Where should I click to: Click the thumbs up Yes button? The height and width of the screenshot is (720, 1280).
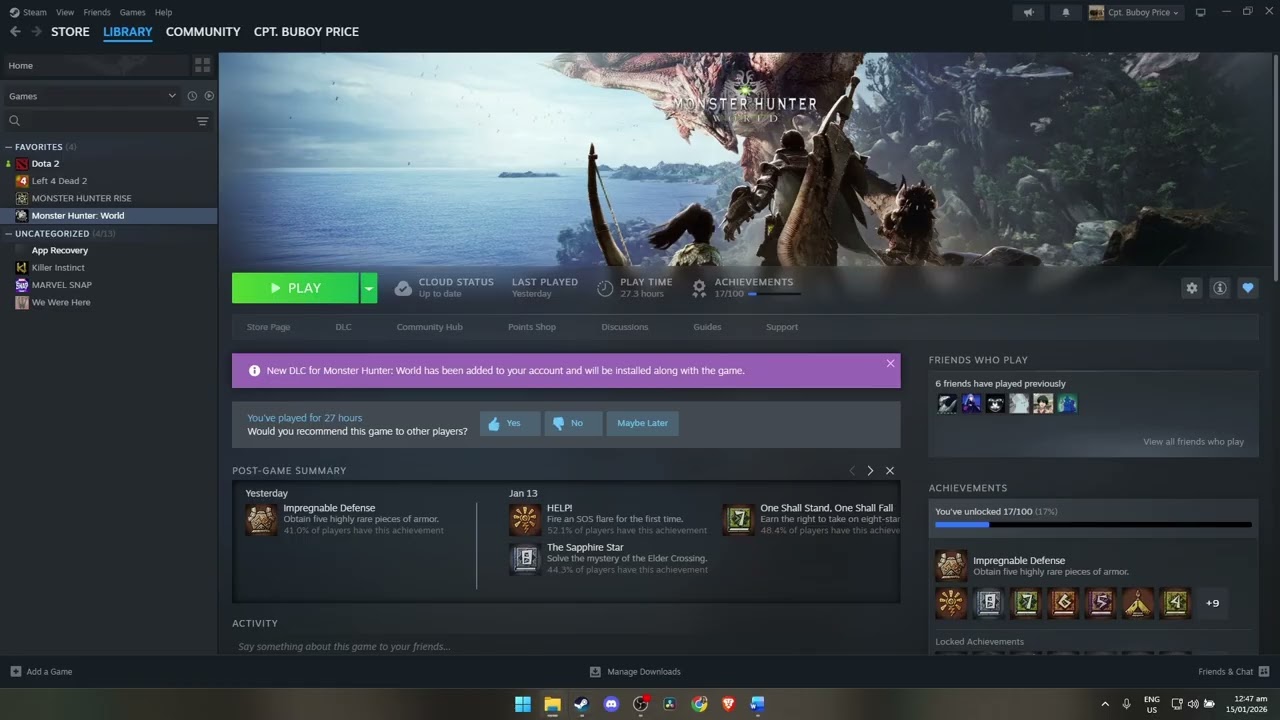pyautogui.click(x=510, y=423)
